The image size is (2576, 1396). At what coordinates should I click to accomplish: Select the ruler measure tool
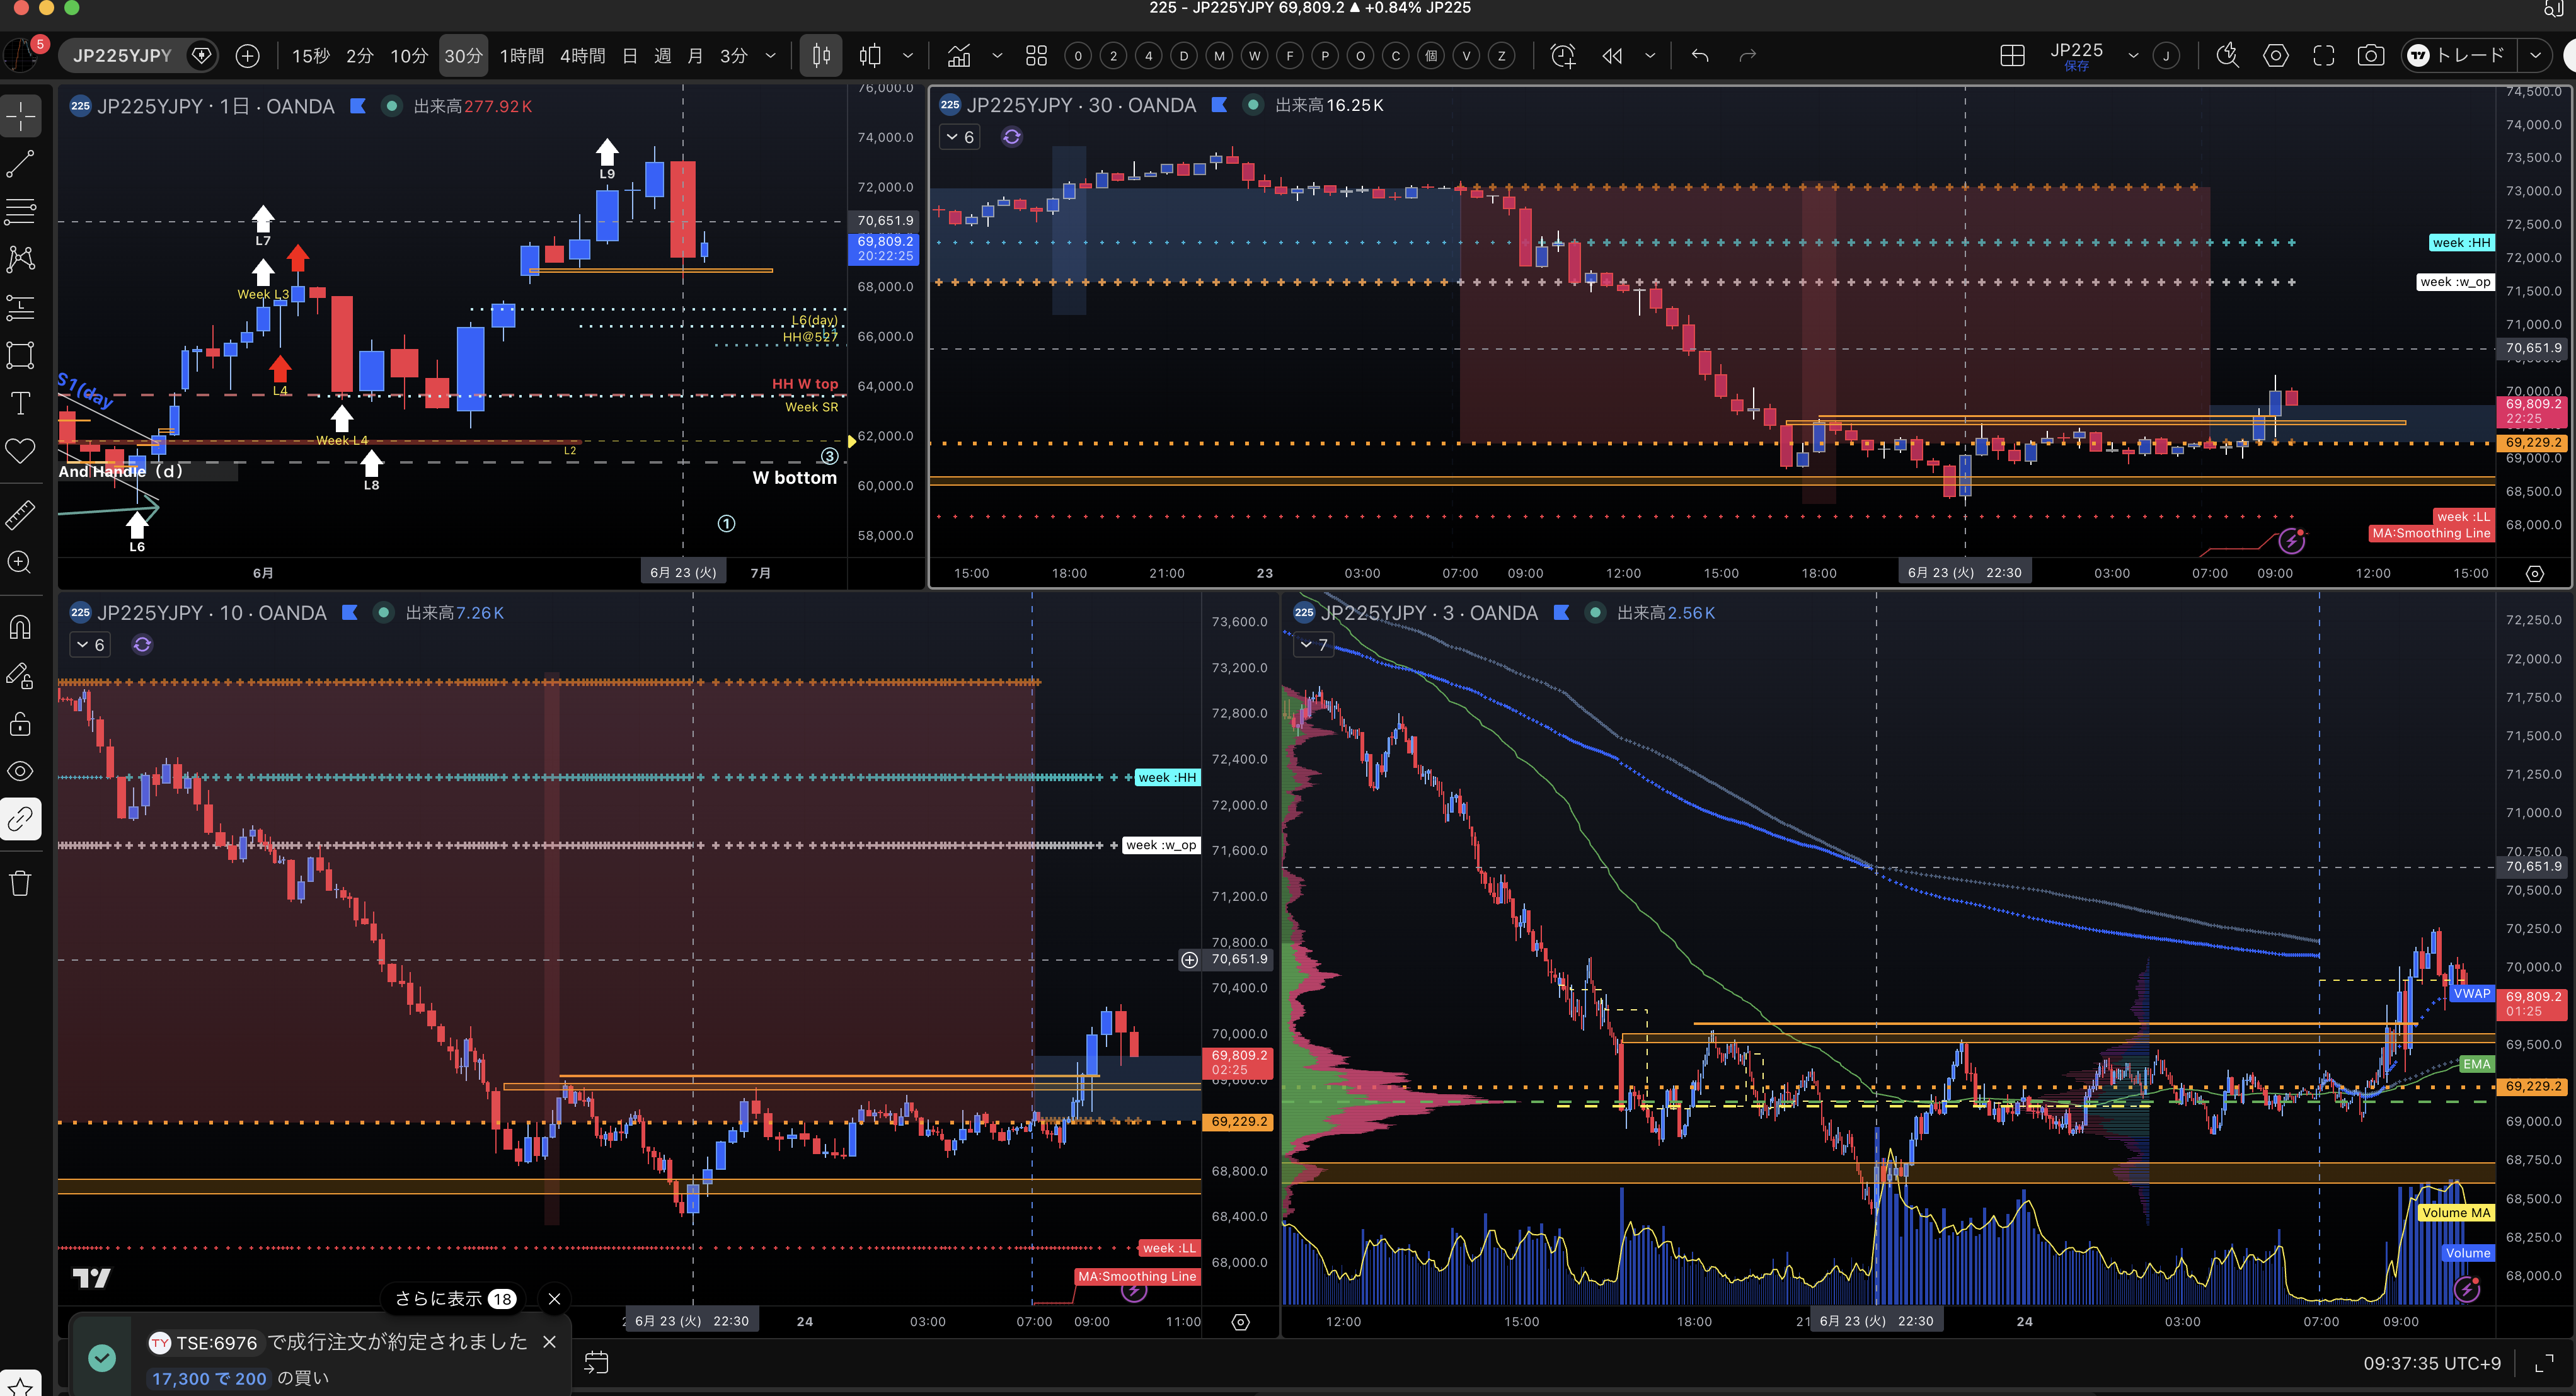tap(21, 514)
